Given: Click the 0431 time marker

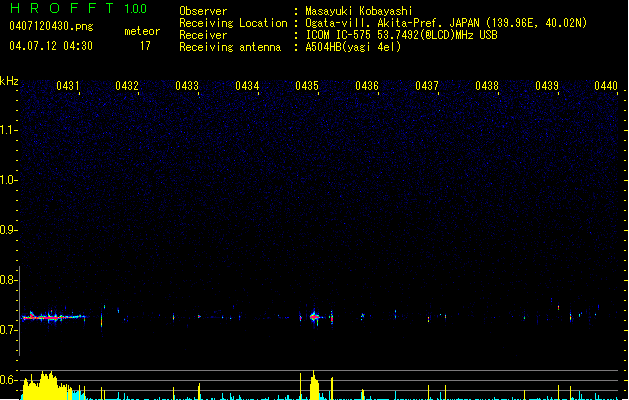Looking at the screenshot, I should point(67,86).
